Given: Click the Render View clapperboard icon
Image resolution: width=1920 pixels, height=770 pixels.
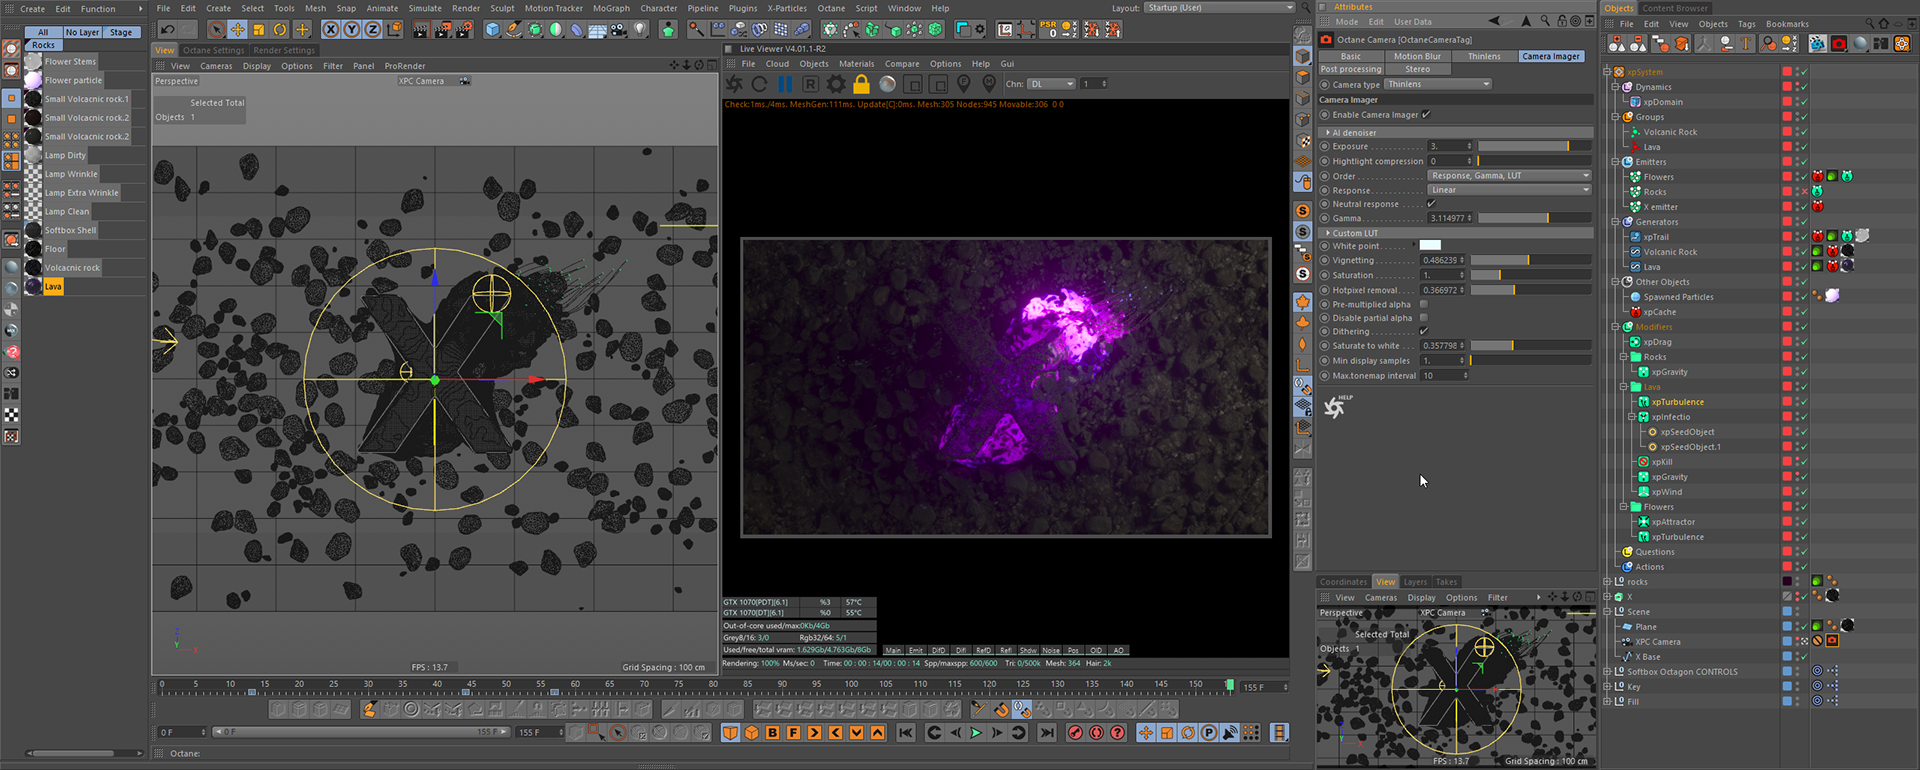Looking at the screenshot, I should coord(420,30).
